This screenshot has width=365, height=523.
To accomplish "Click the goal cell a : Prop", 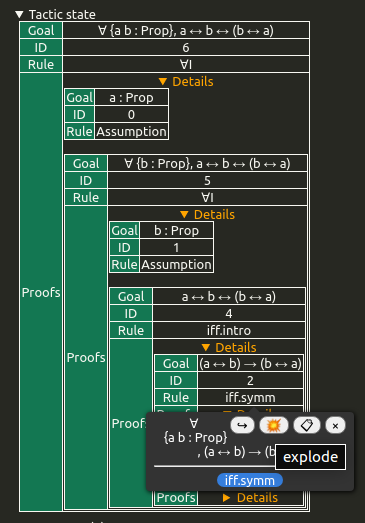I will pos(131,97).
